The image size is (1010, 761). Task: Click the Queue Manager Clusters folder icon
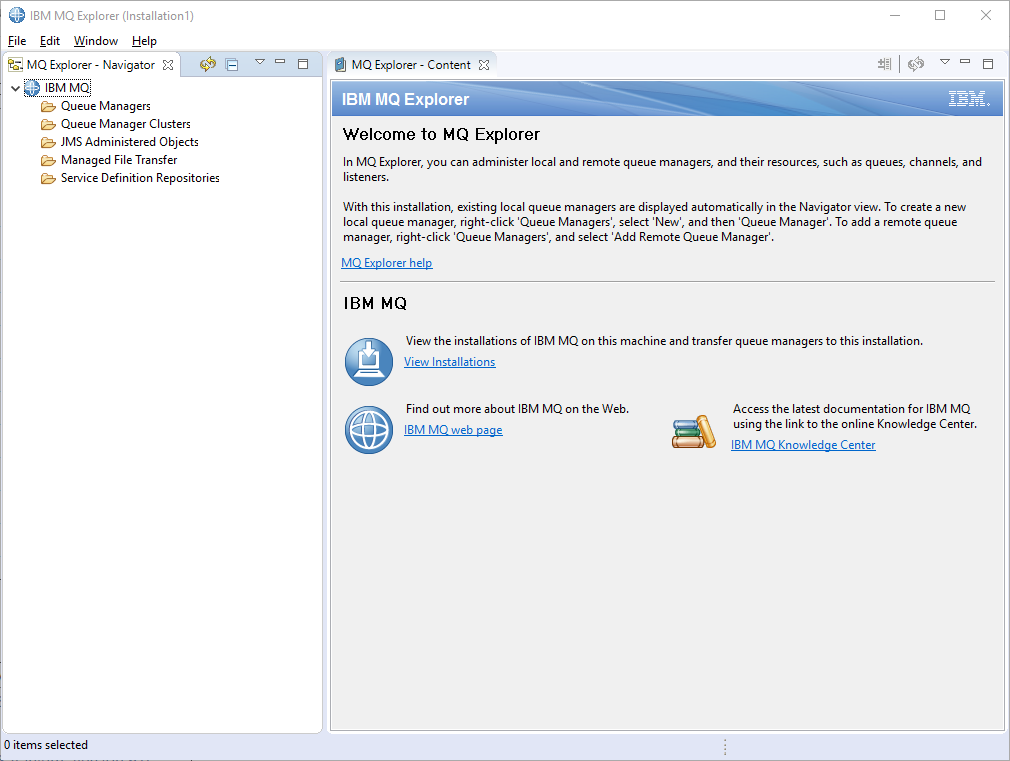tap(48, 124)
